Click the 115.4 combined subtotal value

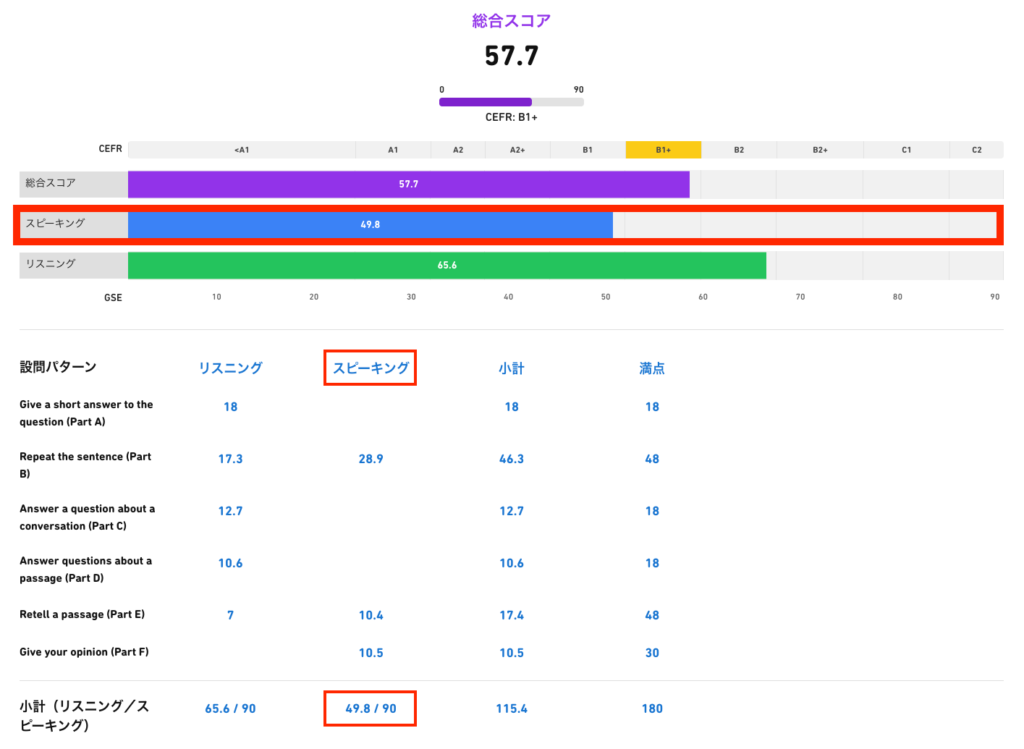click(x=511, y=709)
